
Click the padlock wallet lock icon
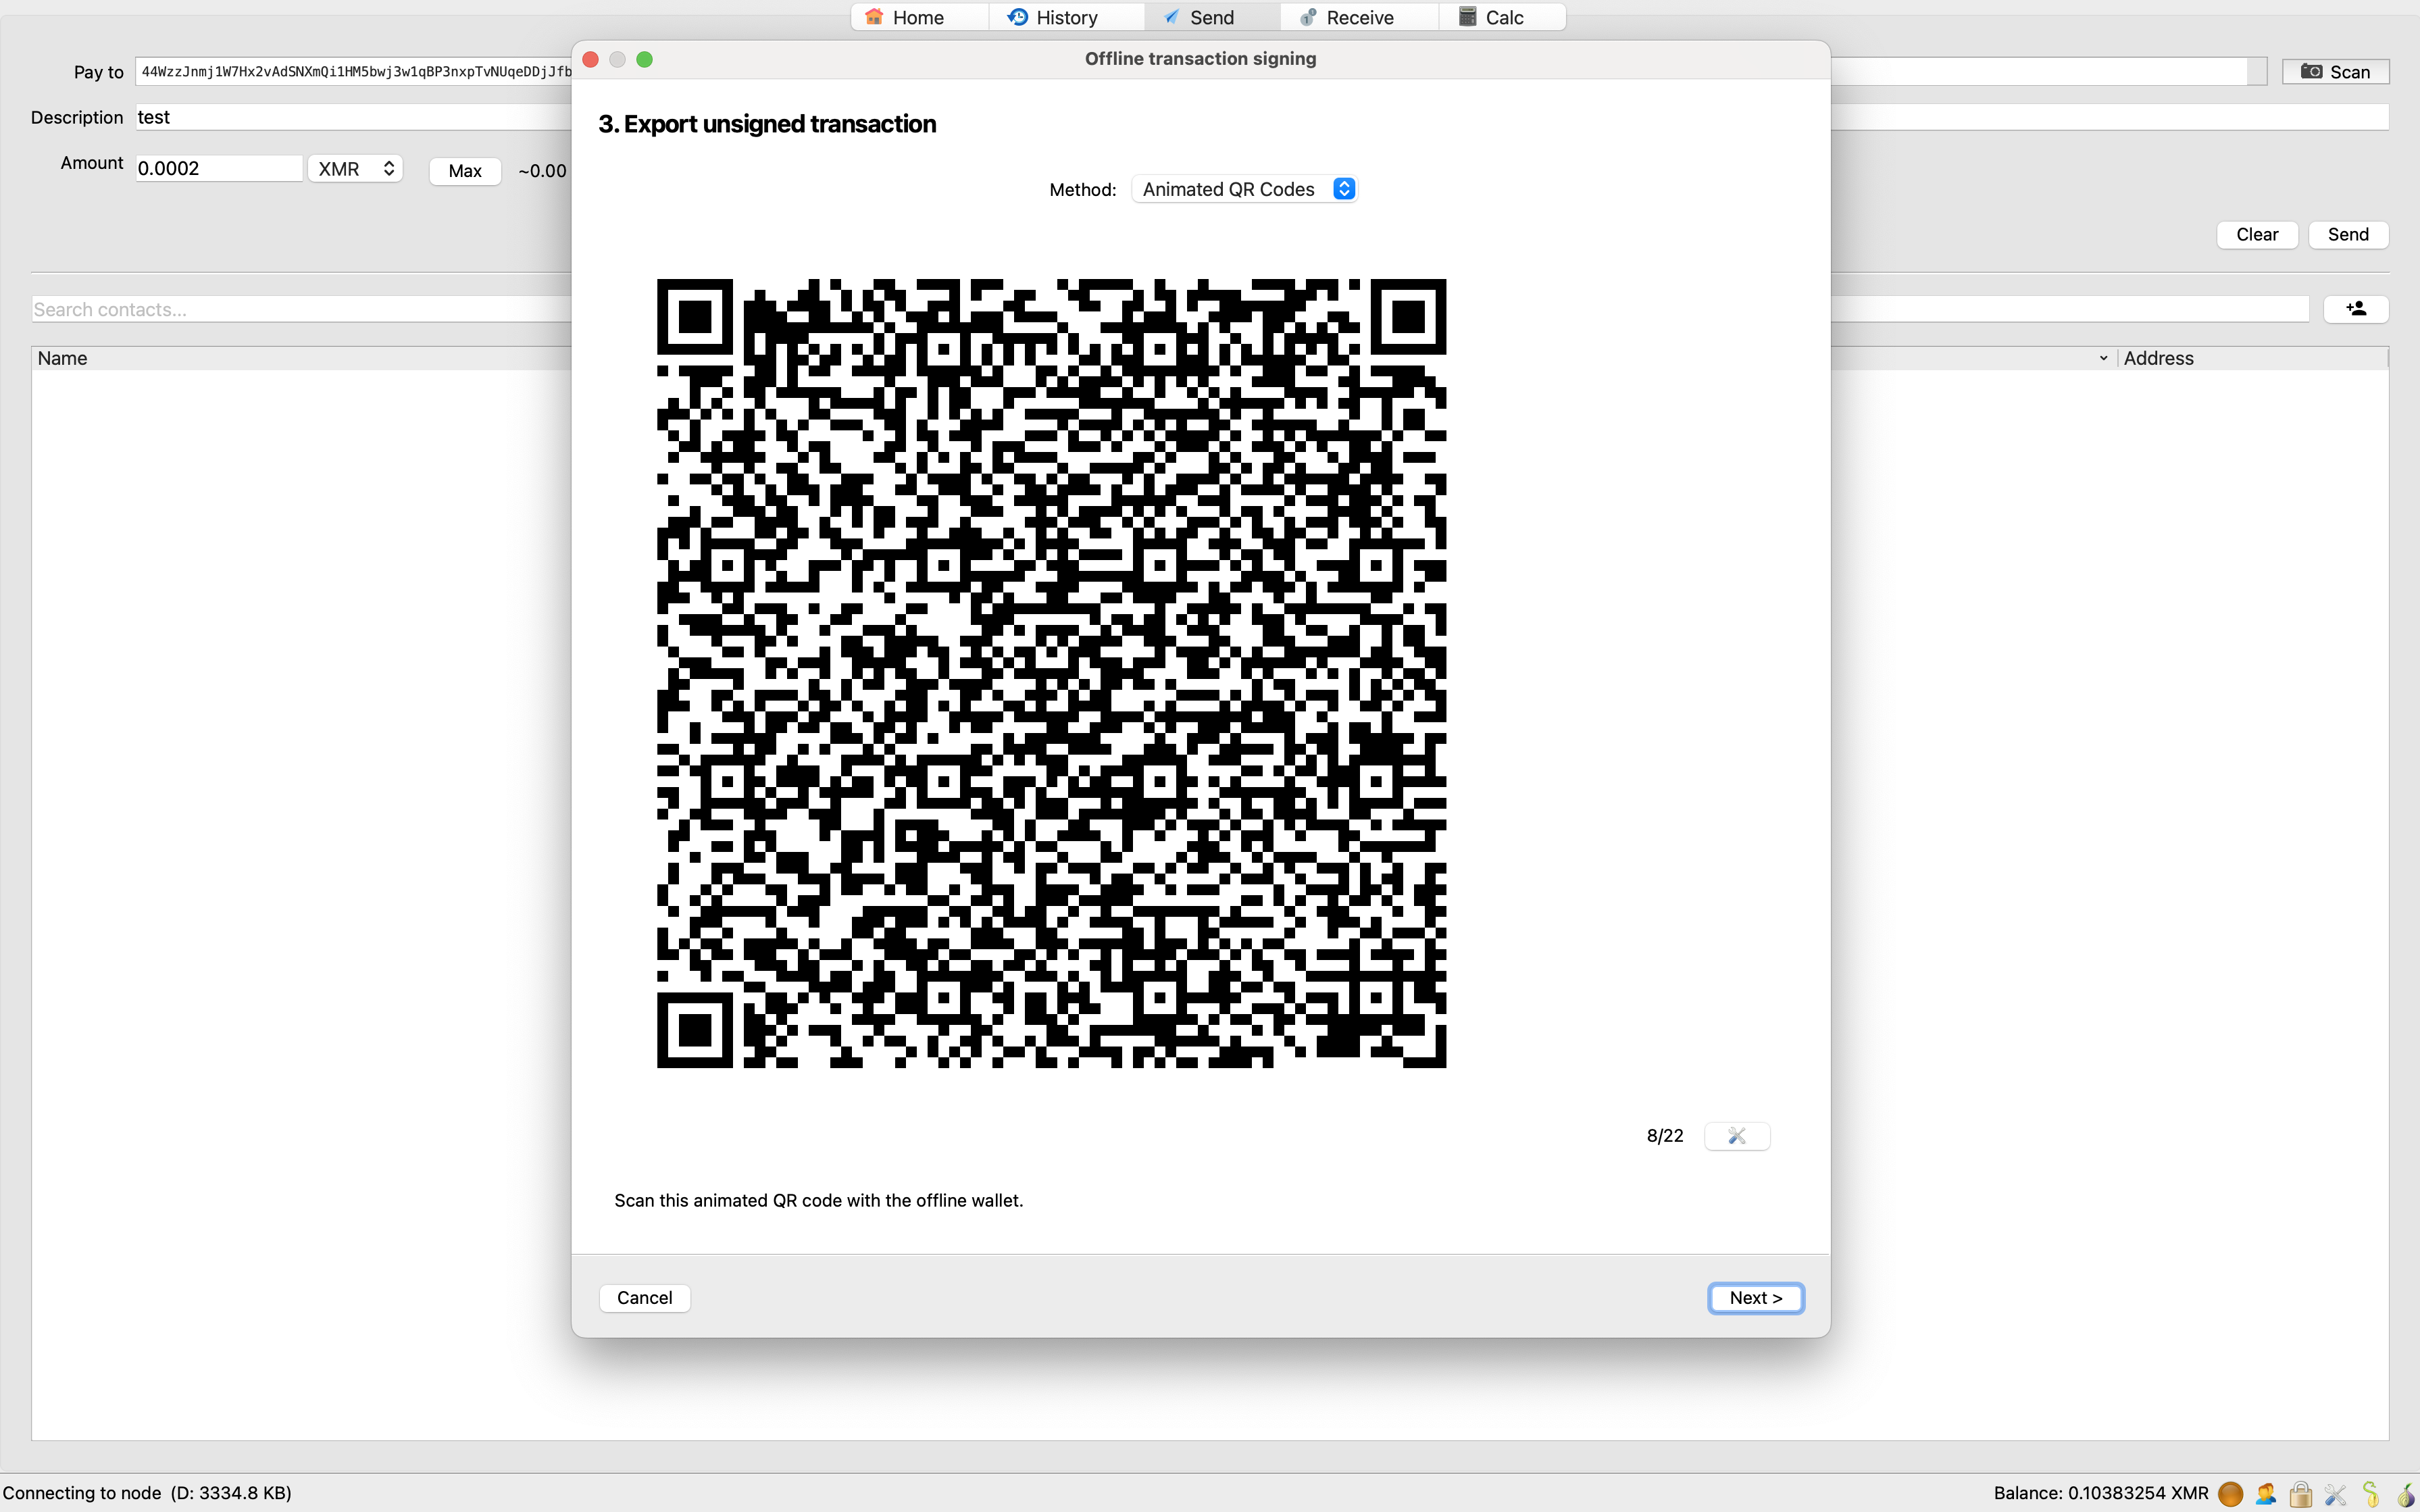2301,1493
